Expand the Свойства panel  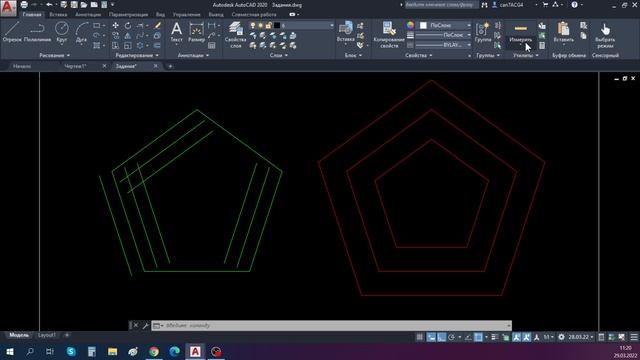click(418, 55)
